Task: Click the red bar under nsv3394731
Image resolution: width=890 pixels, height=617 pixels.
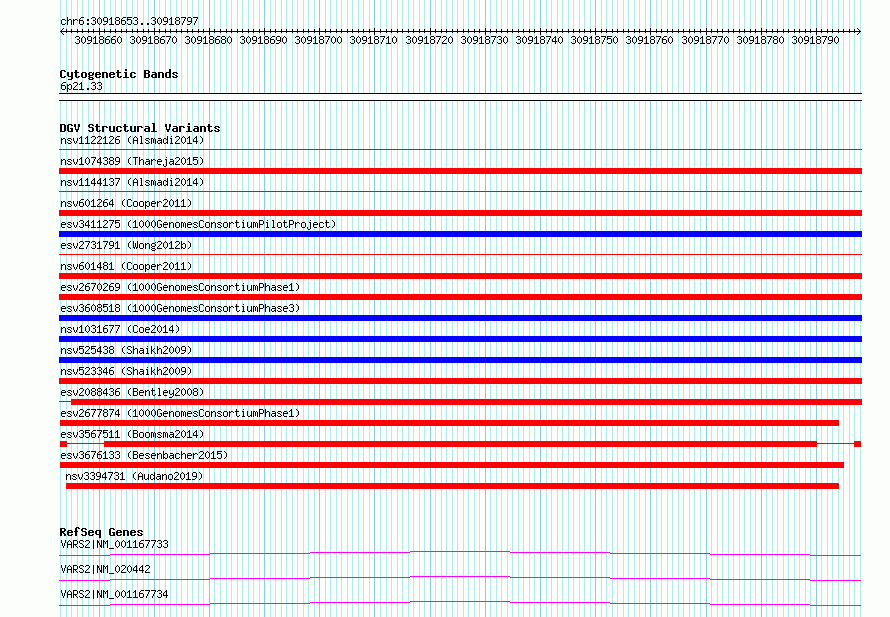Action: [452, 486]
